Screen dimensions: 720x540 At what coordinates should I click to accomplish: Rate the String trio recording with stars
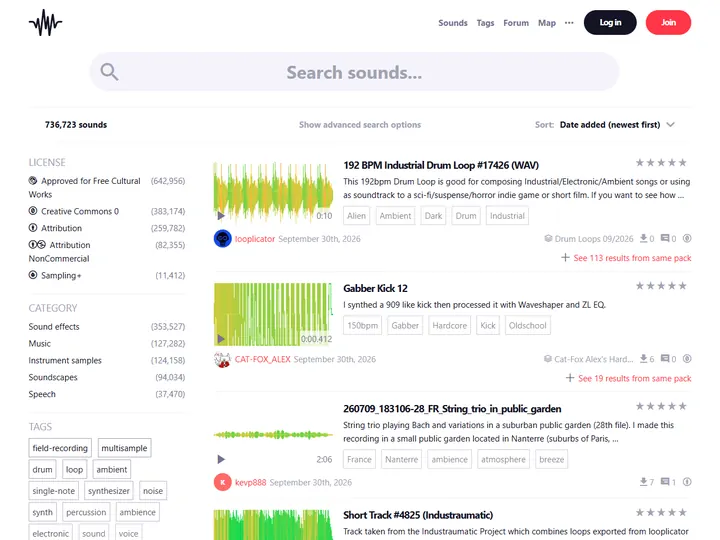[661, 406]
